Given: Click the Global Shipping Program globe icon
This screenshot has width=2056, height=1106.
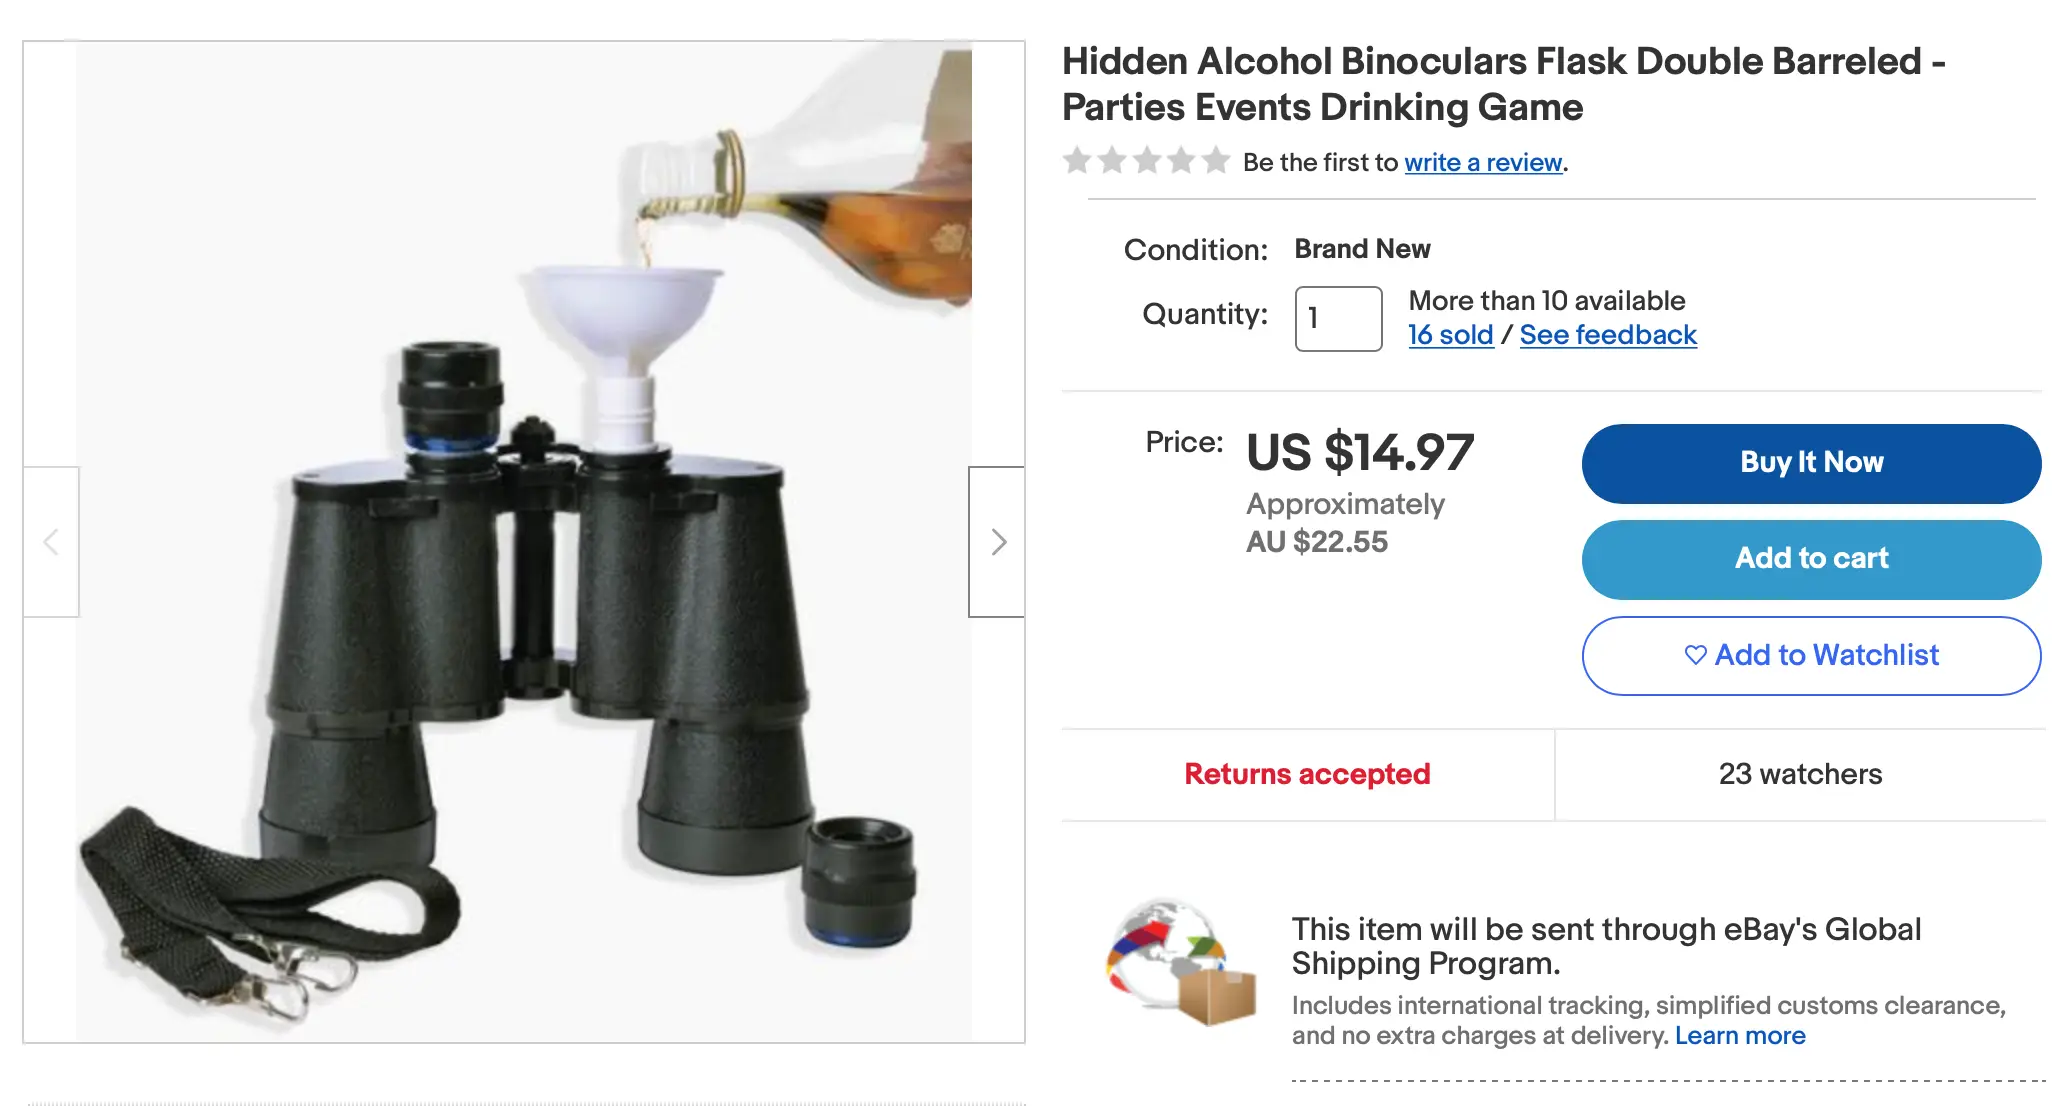Looking at the screenshot, I should pos(1180,962).
